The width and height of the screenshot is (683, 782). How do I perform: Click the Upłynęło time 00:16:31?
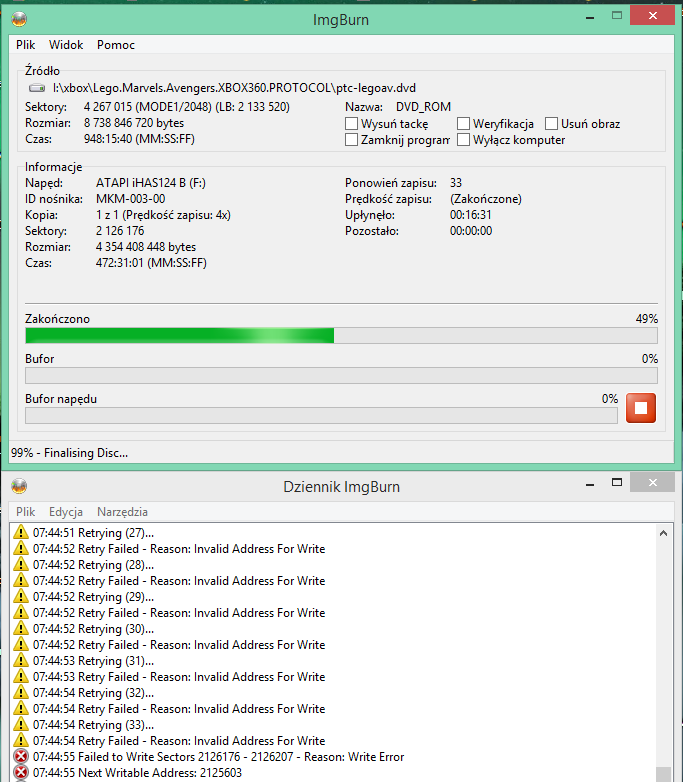[470, 215]
